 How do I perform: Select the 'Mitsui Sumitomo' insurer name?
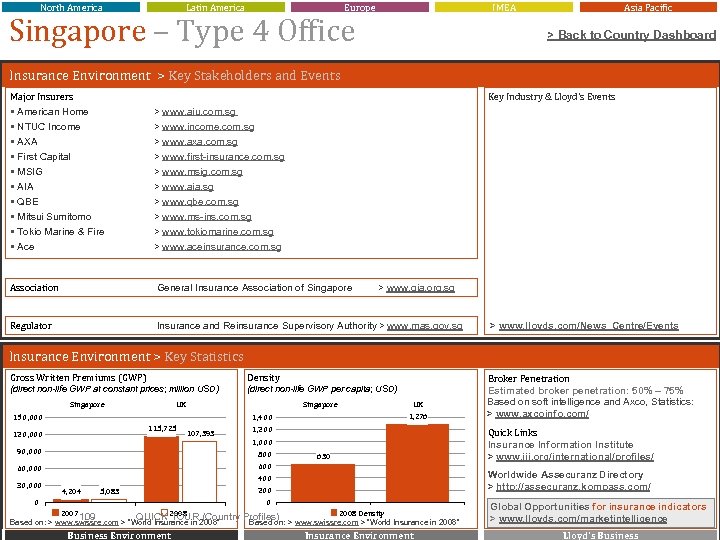coord(54,217)
